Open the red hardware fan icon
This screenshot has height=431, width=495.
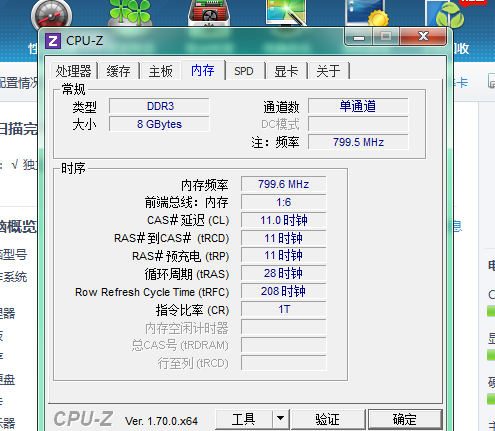209,13
